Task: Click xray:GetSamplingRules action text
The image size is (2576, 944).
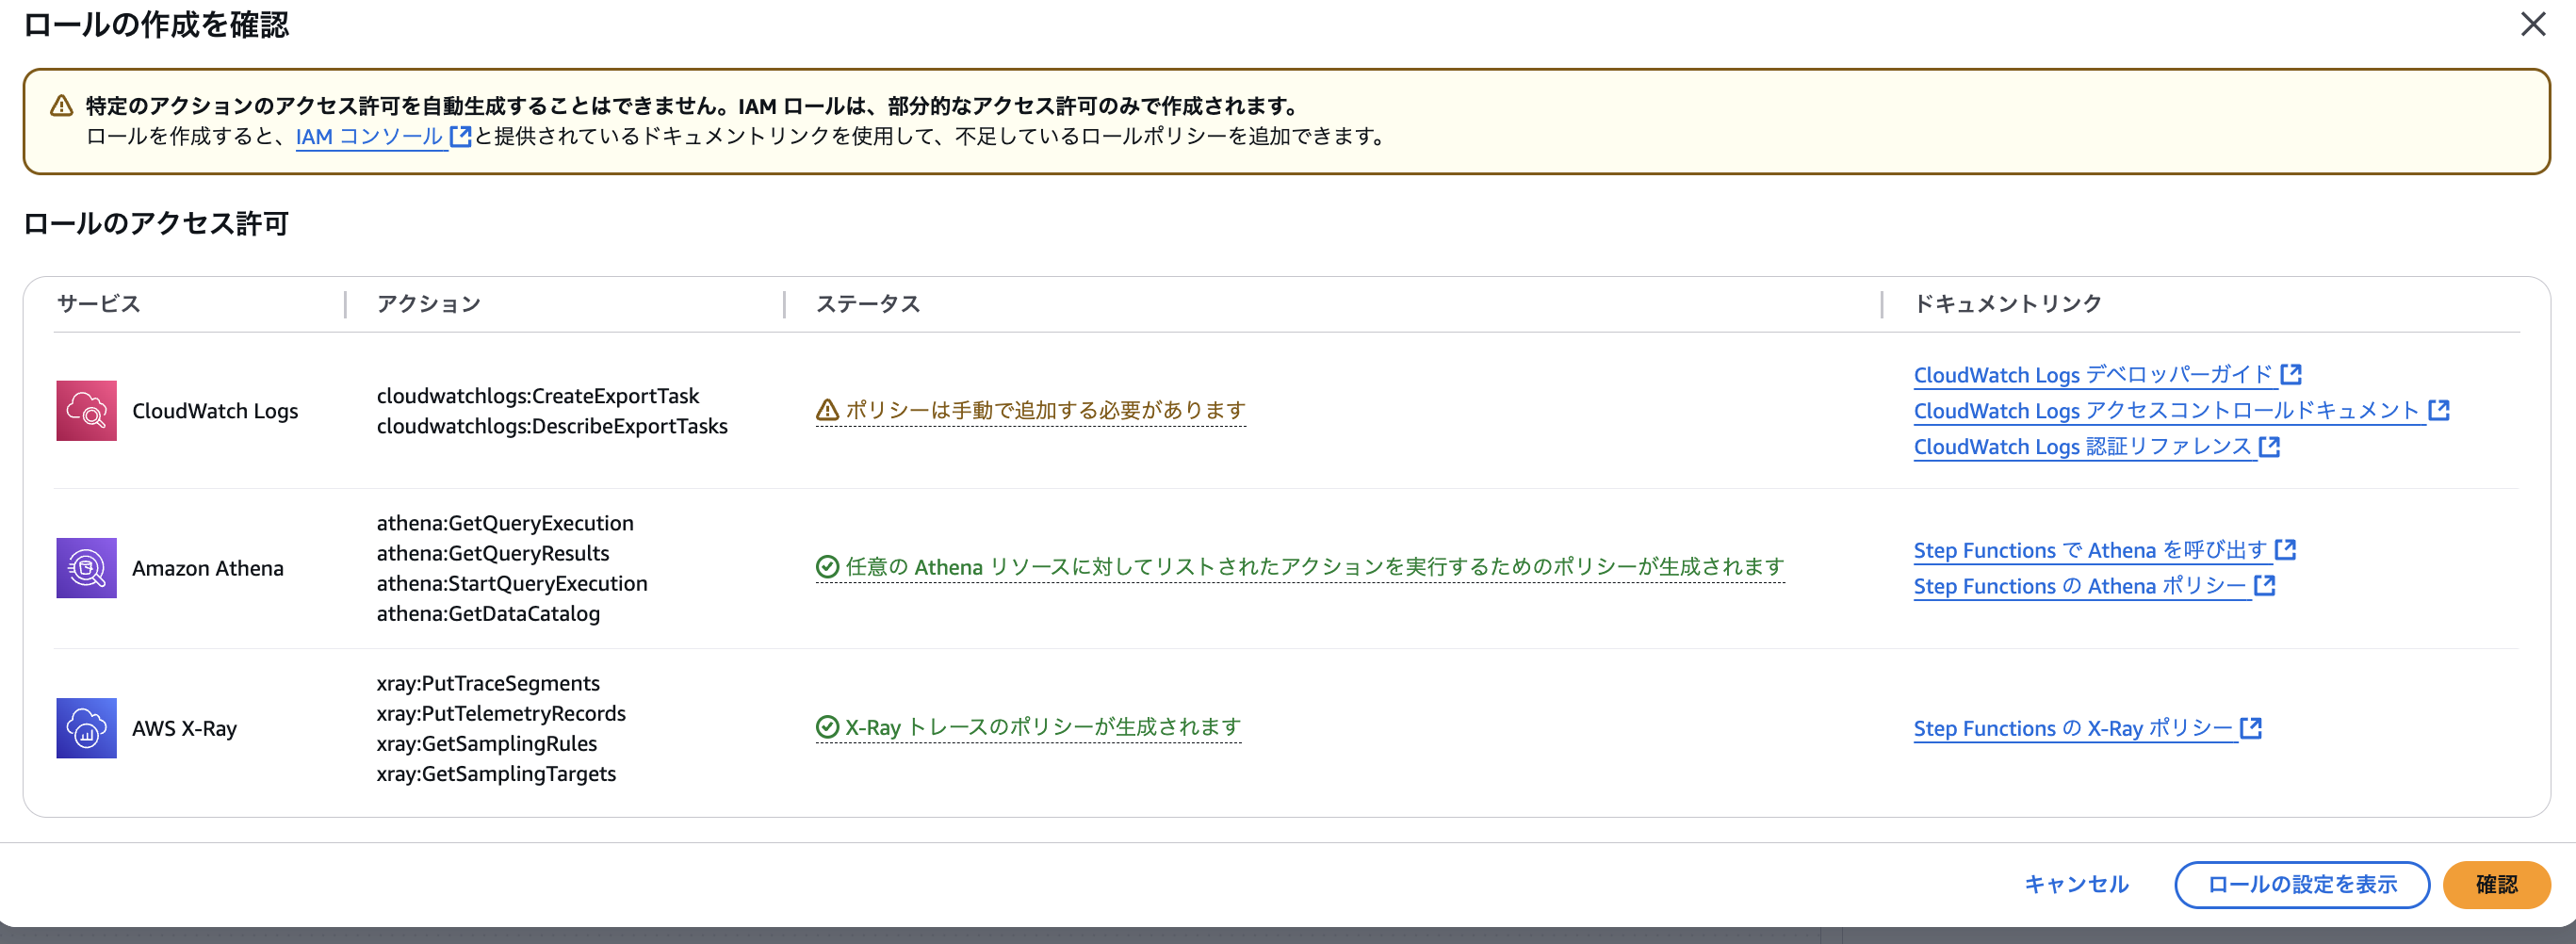Action: coord(487,743)
